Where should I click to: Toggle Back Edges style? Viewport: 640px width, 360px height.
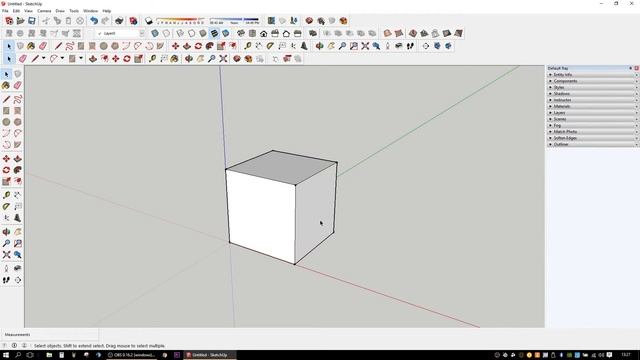166,33
